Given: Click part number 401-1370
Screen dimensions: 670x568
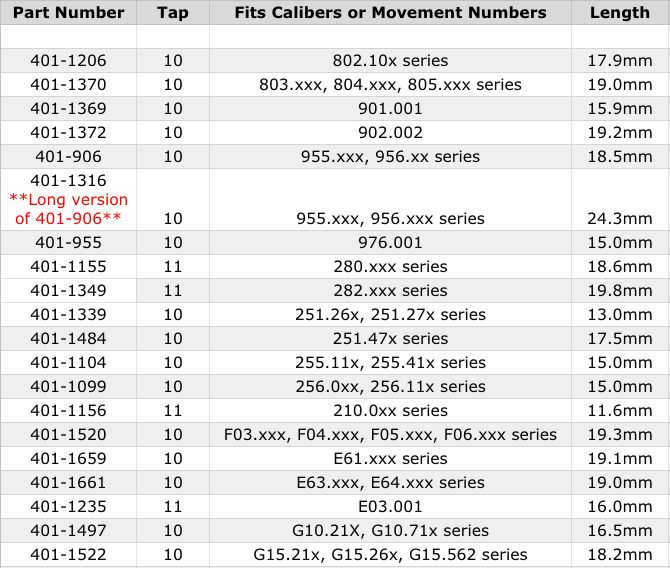Looking at the screenshot, I should [x=67, y=85].
